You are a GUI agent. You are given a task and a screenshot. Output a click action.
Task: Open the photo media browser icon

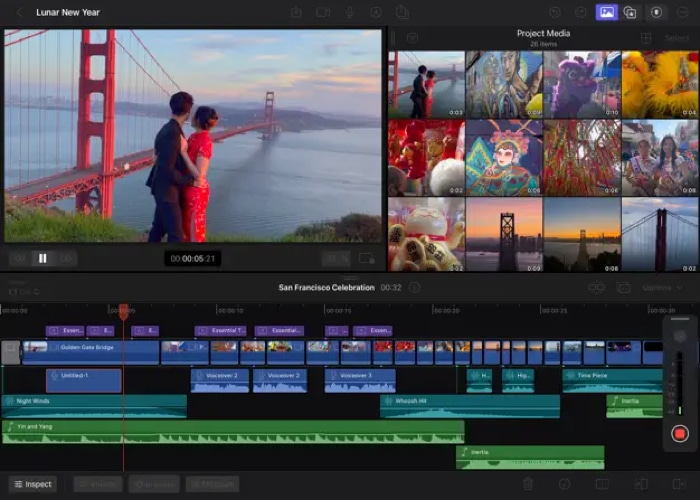click(606, 12)
